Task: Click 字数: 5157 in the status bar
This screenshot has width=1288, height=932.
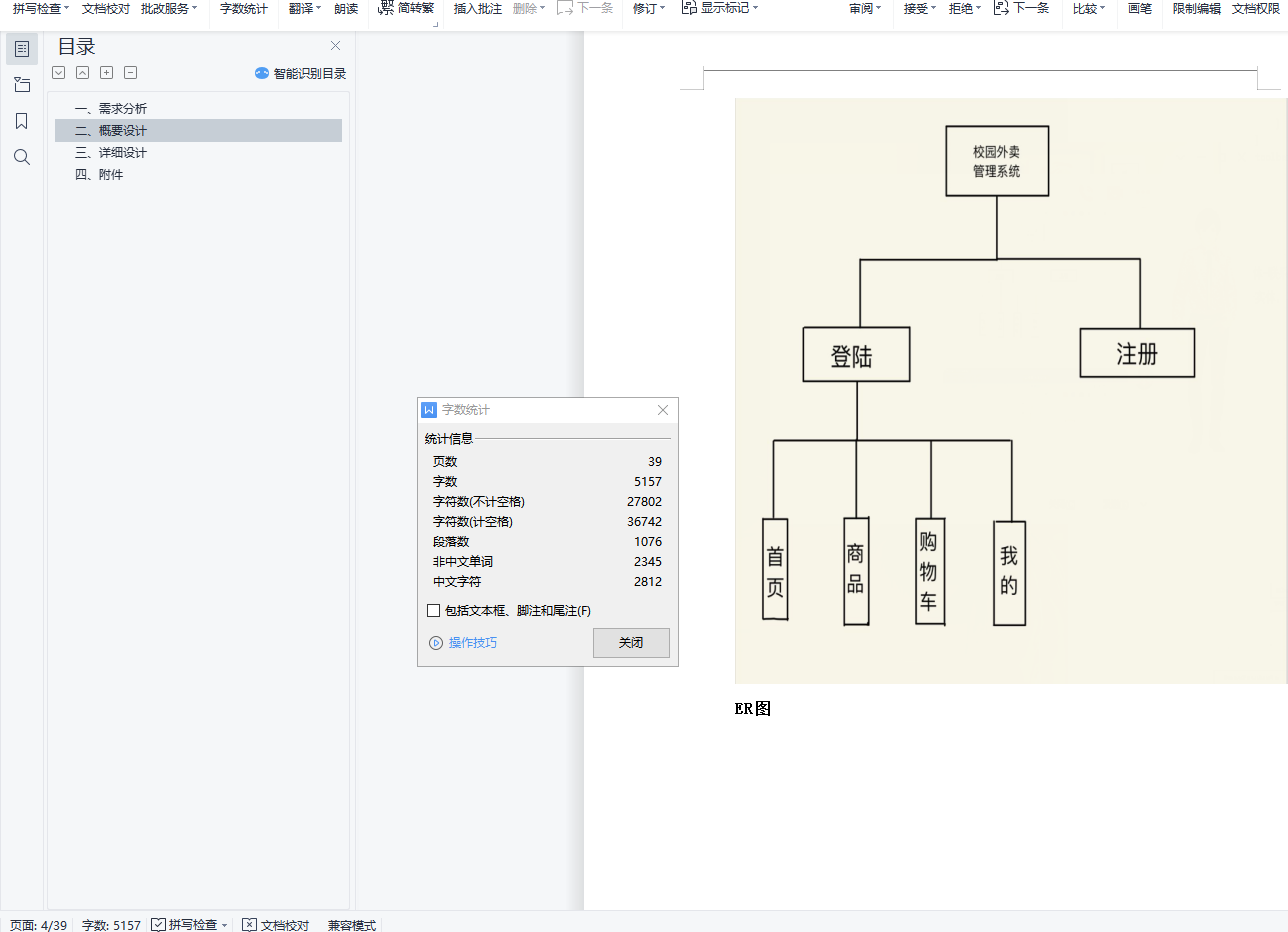Action: click(x=111, y=925)
